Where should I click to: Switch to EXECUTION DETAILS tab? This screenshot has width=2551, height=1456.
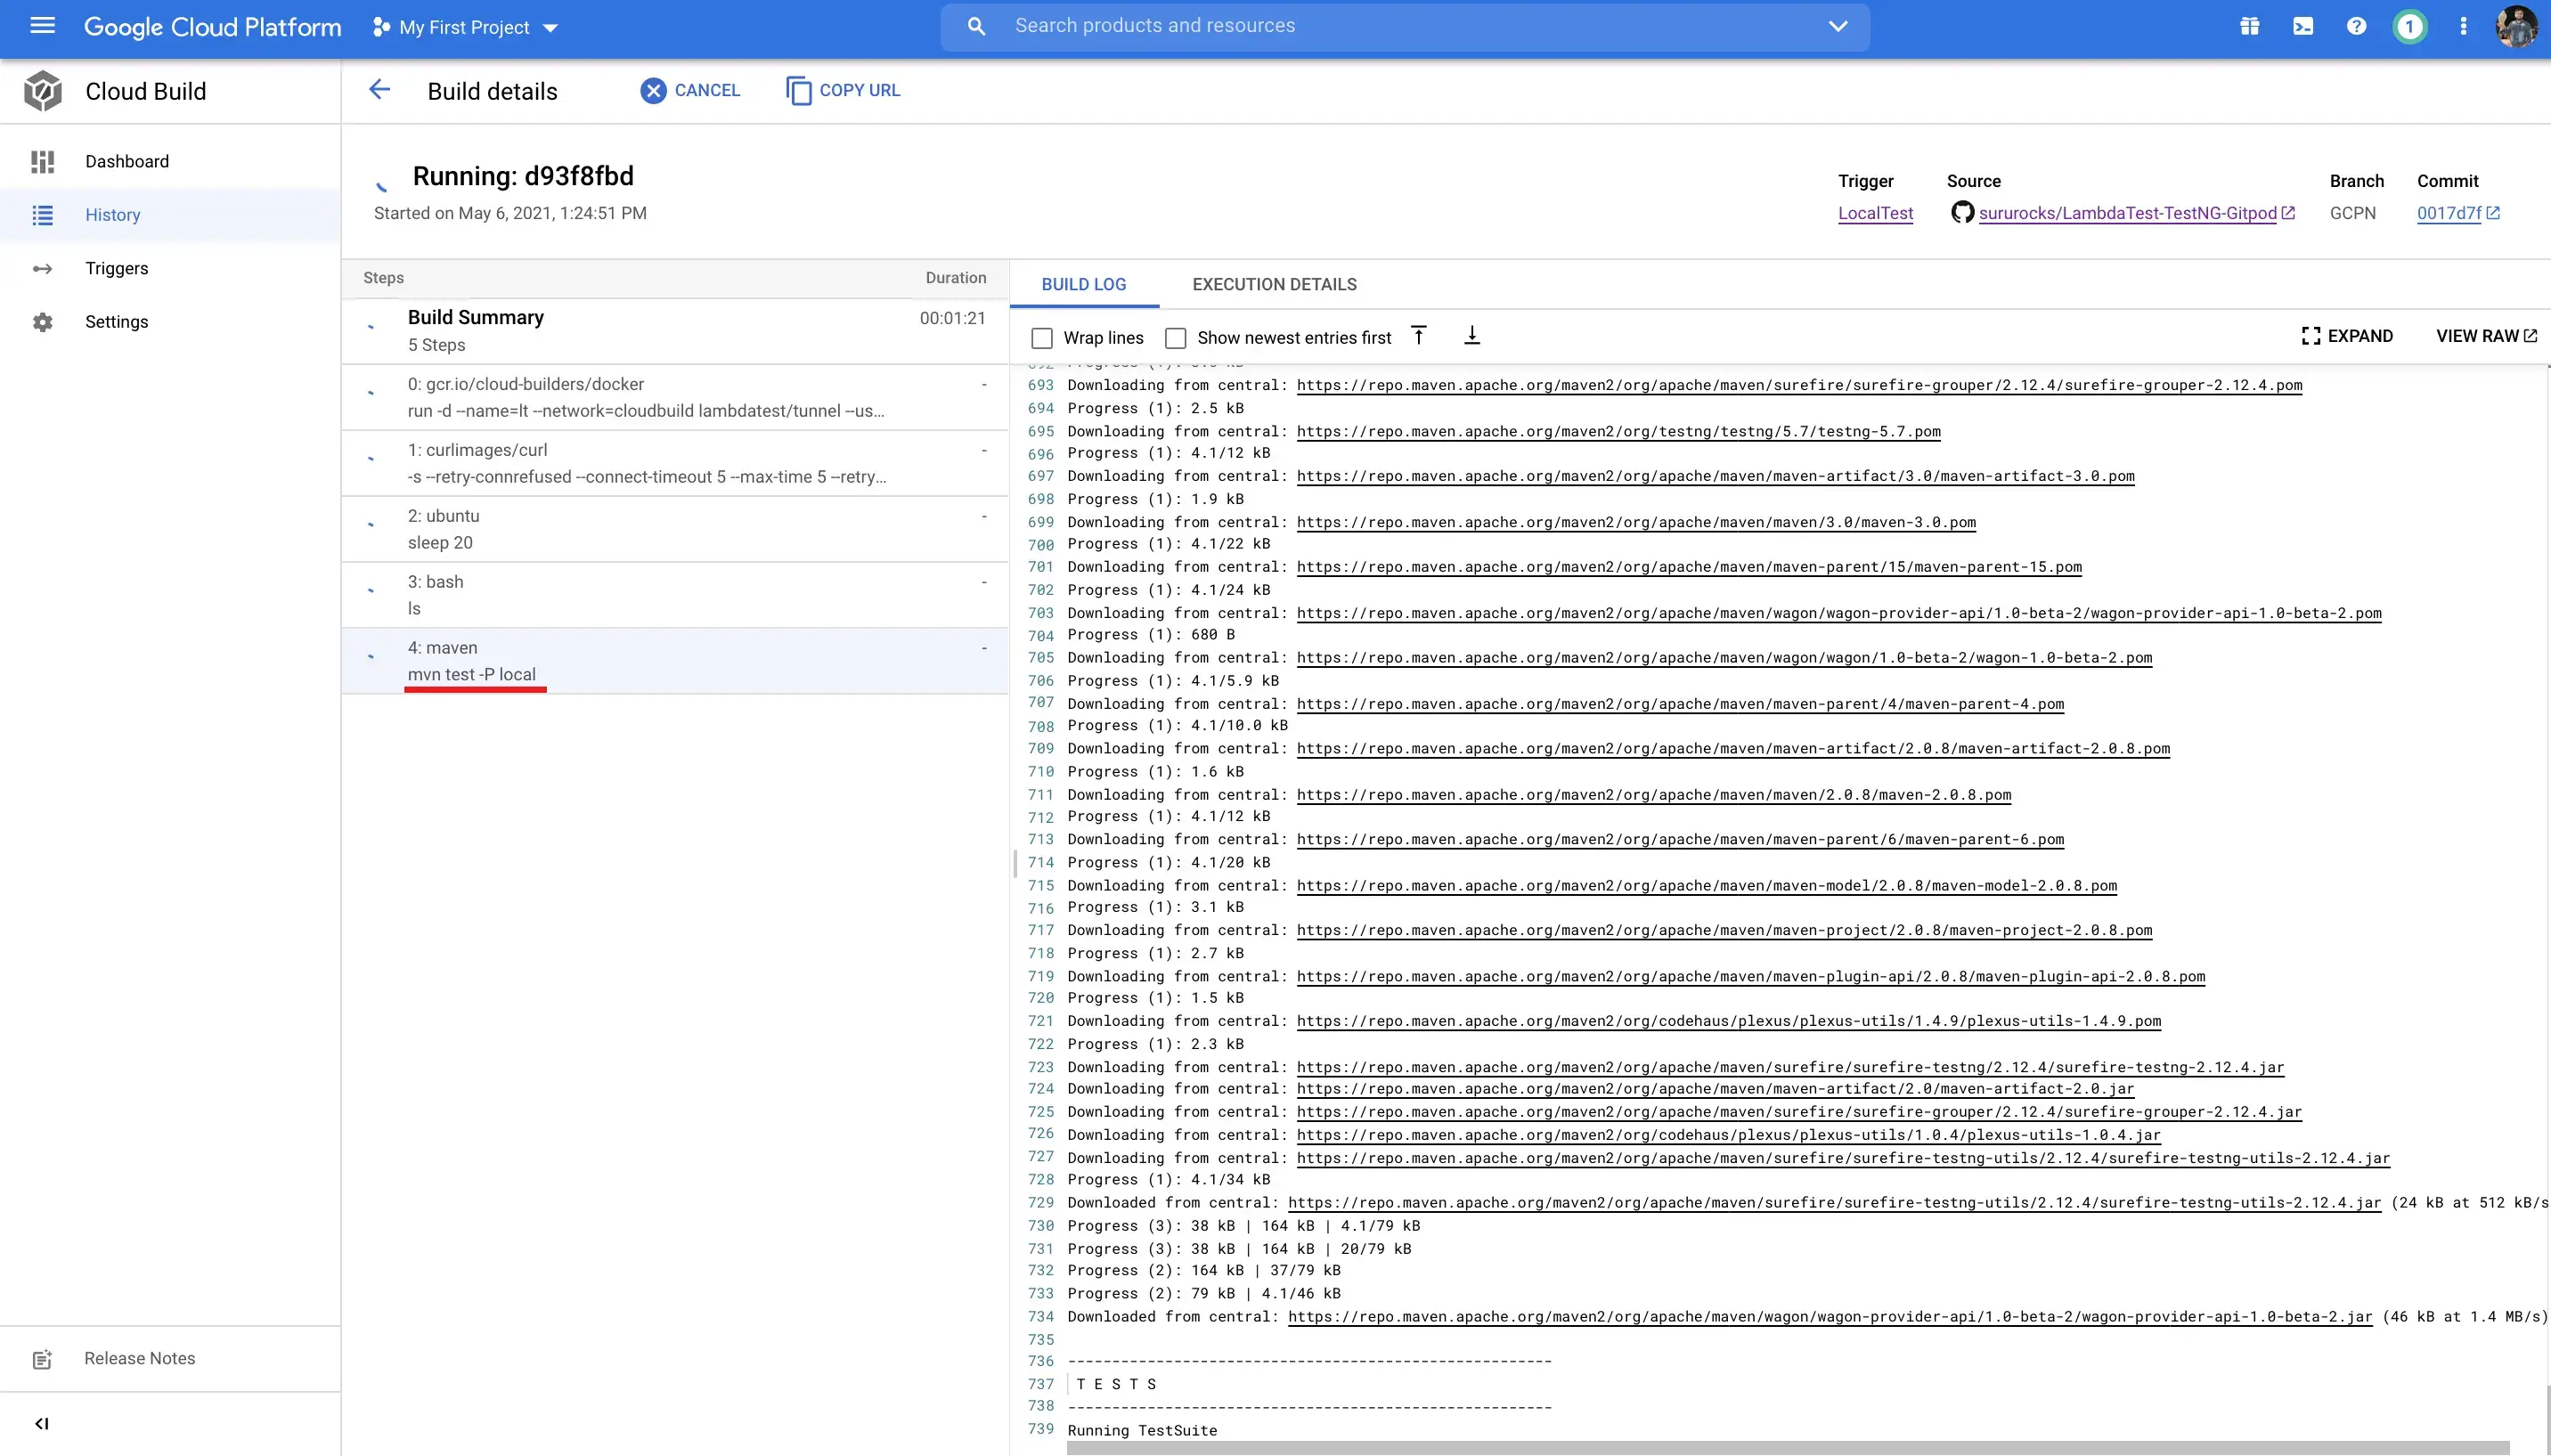point(1275,284)
